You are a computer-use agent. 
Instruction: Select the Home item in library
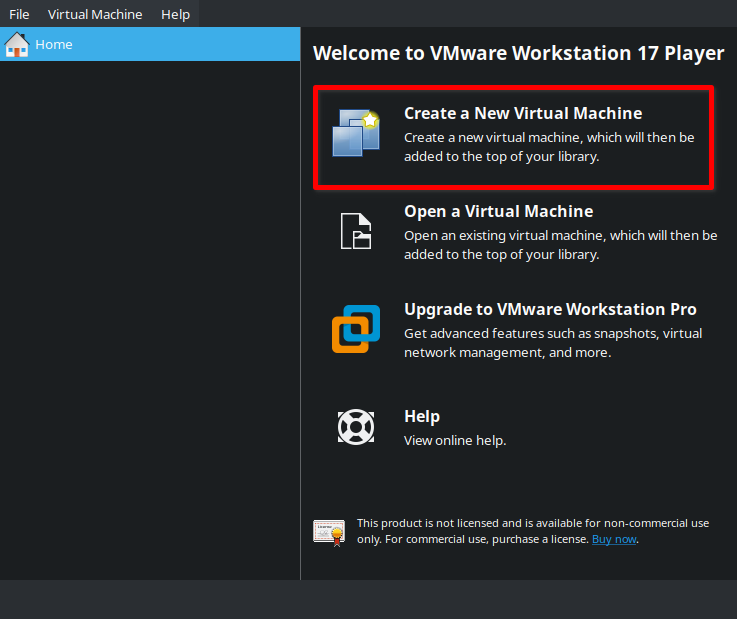pos(150,44)
